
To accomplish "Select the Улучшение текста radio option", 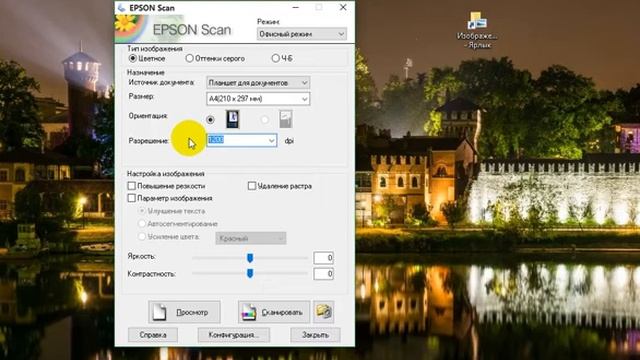I will pos(142,211).
